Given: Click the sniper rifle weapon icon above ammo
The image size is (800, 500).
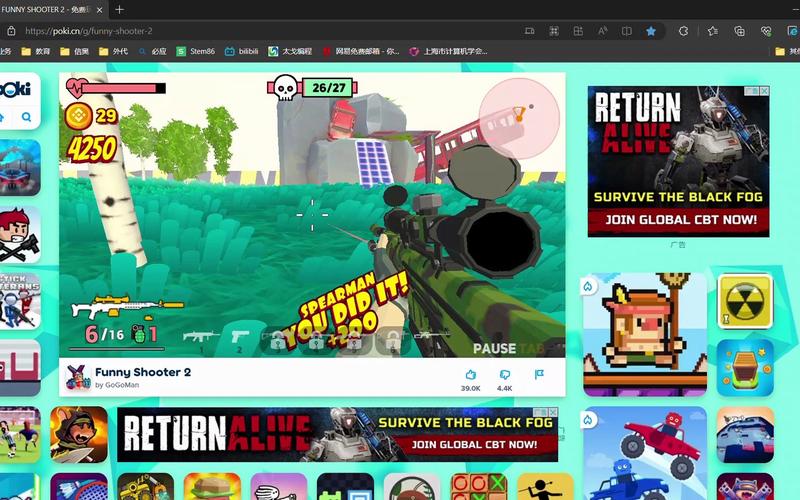Looking at the screenshot, I should click(x=128, y=306).
